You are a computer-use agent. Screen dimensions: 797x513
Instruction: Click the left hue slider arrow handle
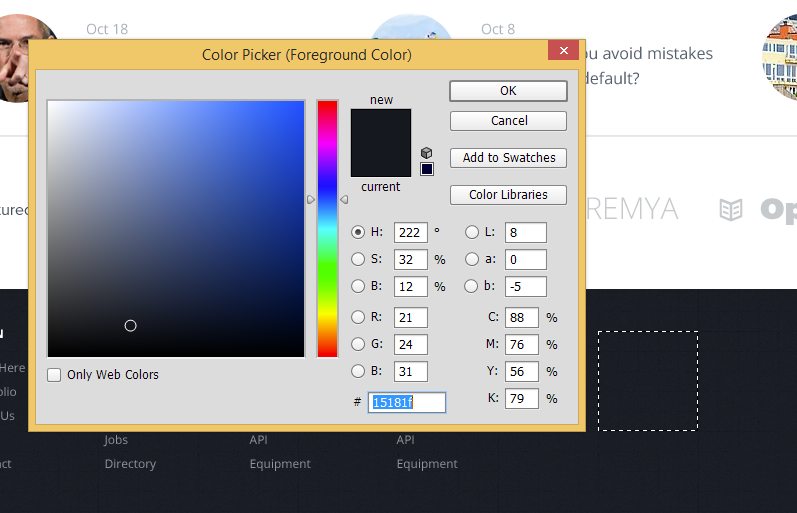[x=311, y=200]
